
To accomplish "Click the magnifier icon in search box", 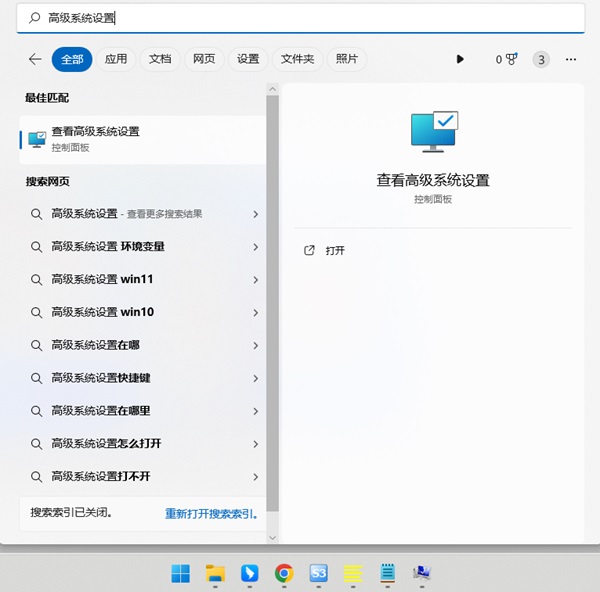I will click(x=34, y=18).
